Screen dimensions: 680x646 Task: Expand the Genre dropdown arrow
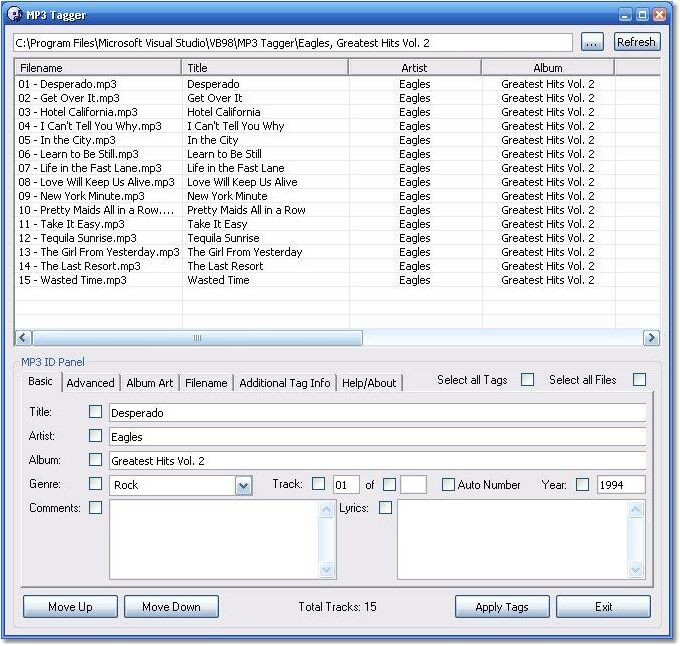point(244,486)
